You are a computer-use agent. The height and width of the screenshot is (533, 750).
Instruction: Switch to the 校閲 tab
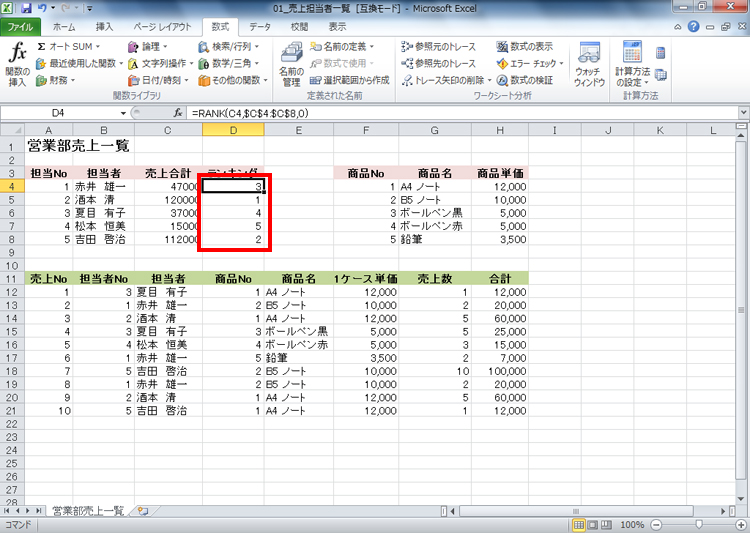coord(299,27)
